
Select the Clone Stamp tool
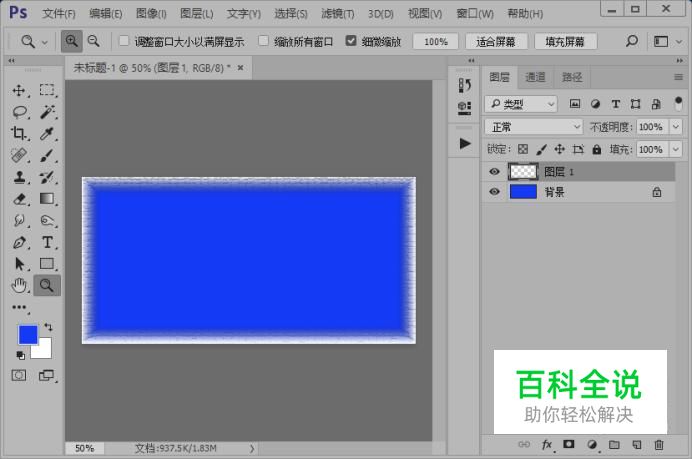tap(19, 177)
